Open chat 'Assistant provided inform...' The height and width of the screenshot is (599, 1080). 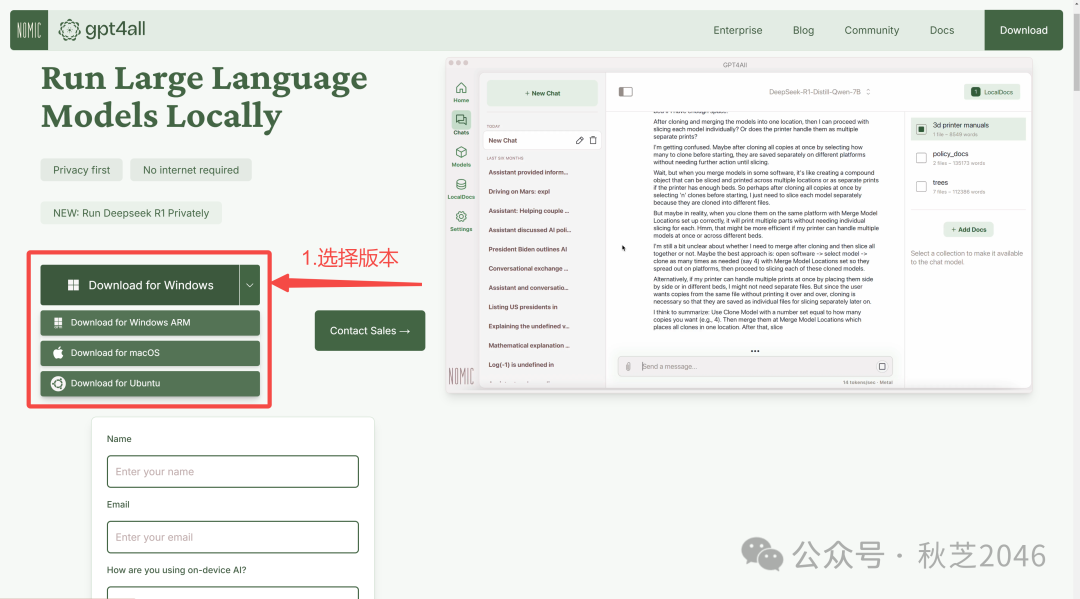click(529, 172)
